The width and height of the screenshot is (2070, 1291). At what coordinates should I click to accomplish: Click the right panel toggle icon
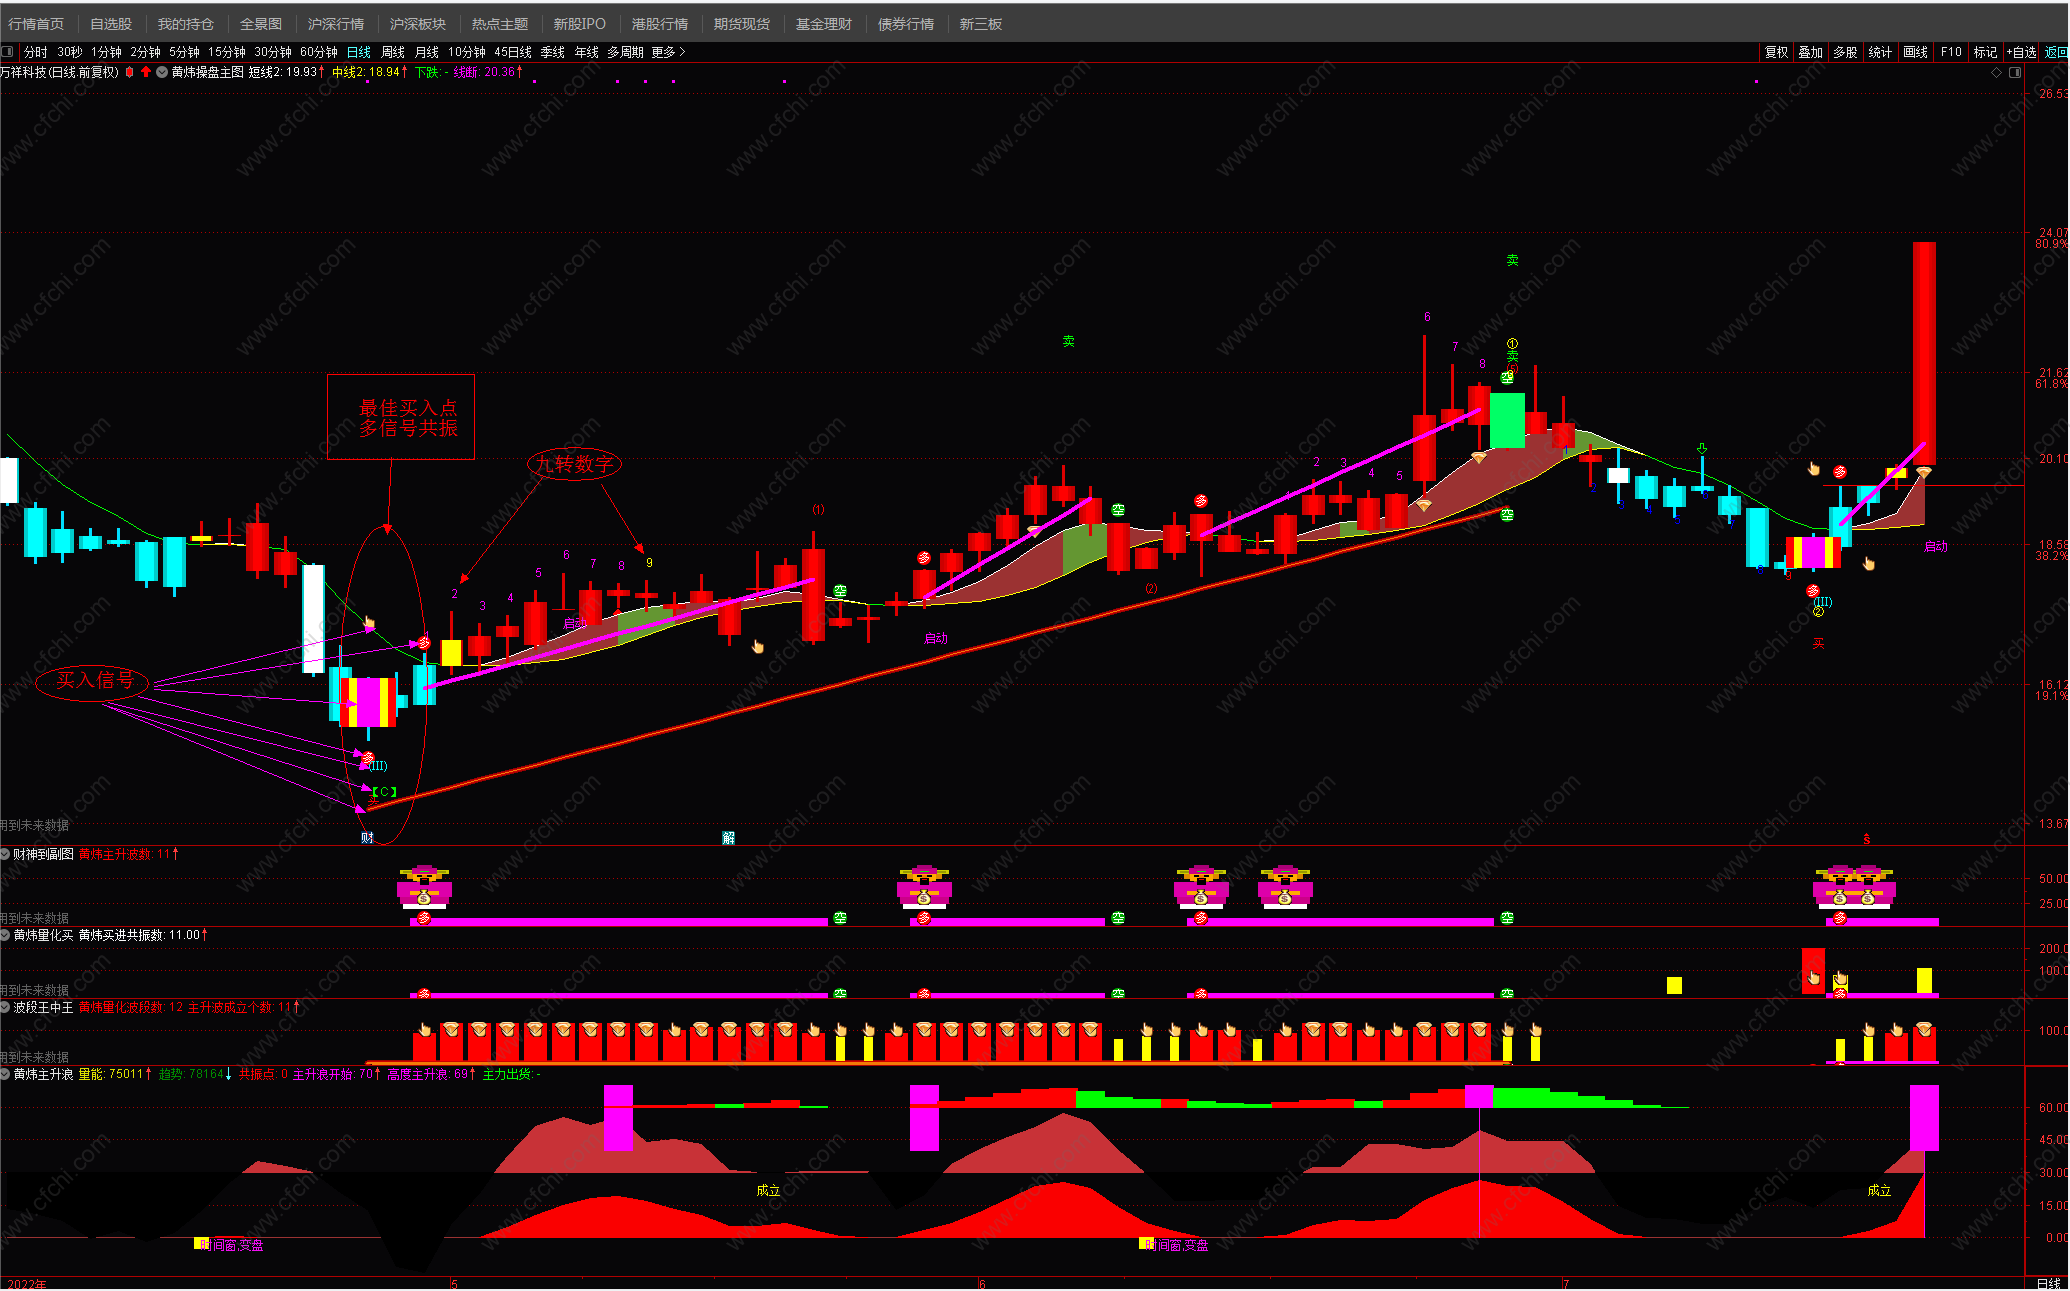[2015, 72]
